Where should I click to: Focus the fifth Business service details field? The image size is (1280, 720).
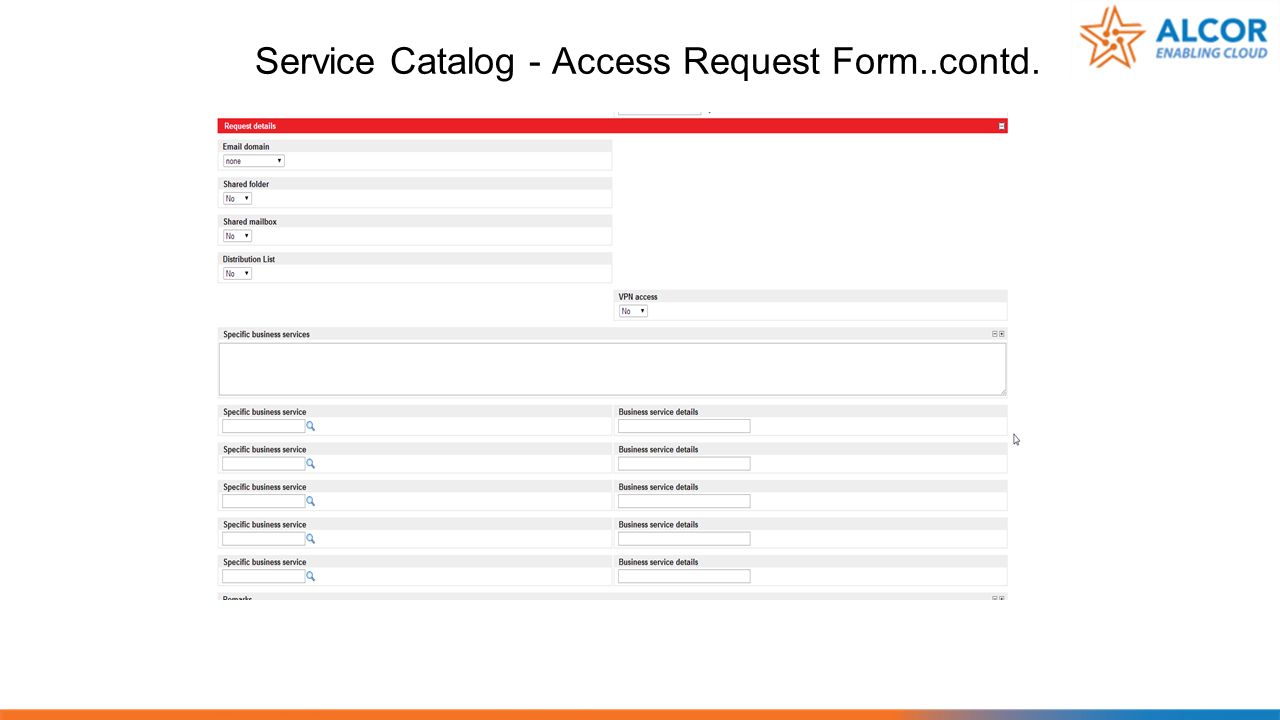pyautogui.click(x=684, y=576)
